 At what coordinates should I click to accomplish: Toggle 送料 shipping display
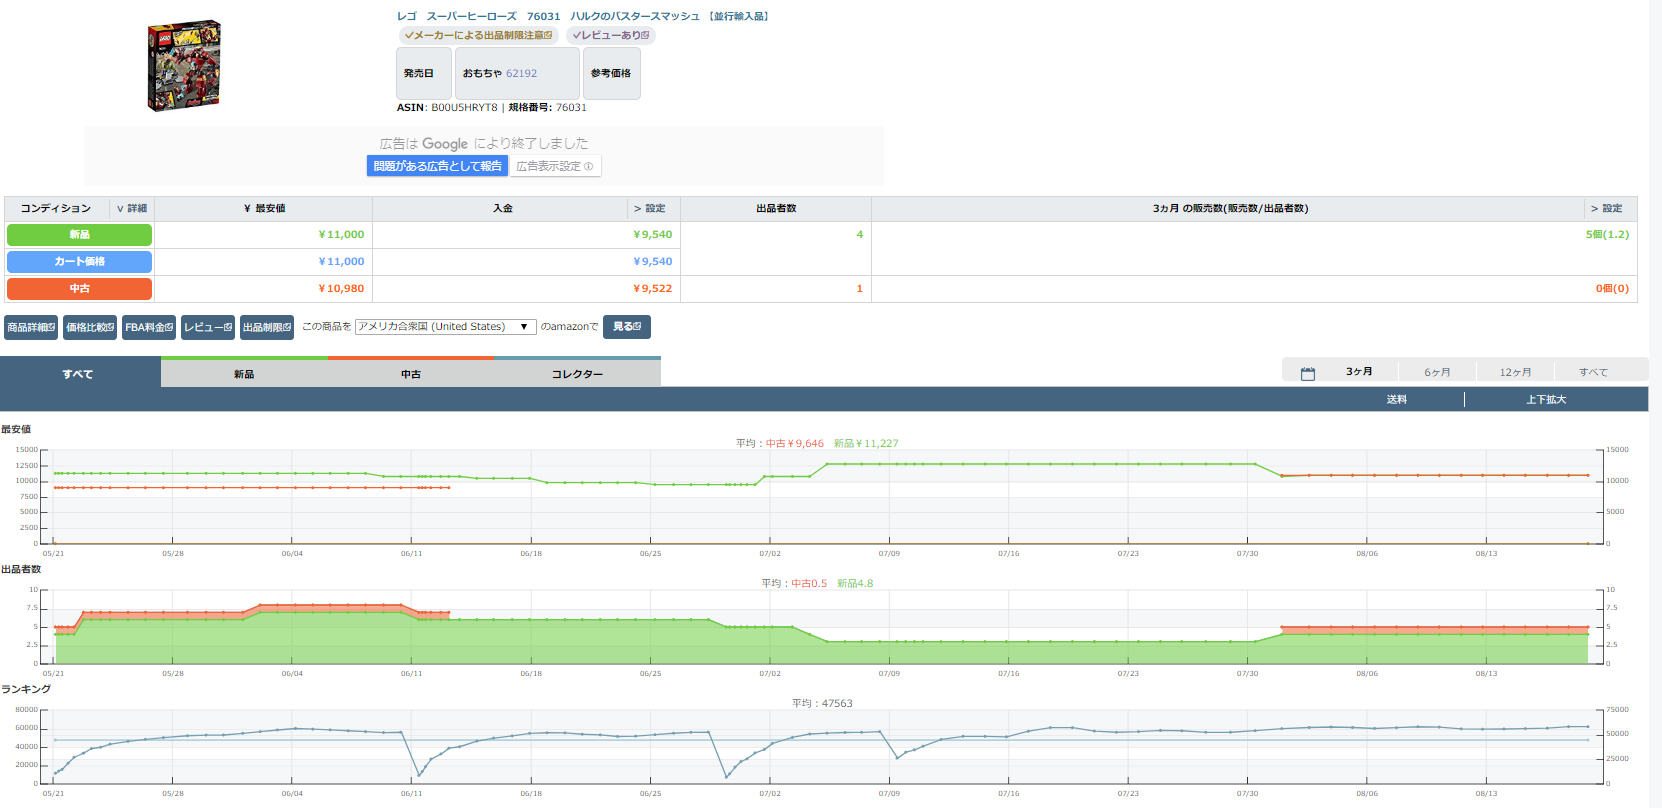[1396, 399]
